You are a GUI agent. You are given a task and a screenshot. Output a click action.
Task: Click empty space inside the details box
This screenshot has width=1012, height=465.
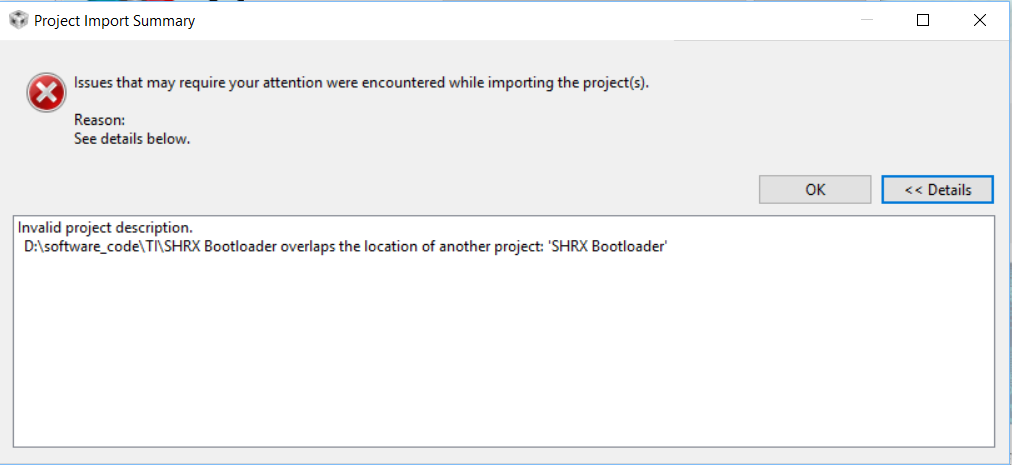tap(500, 360)
